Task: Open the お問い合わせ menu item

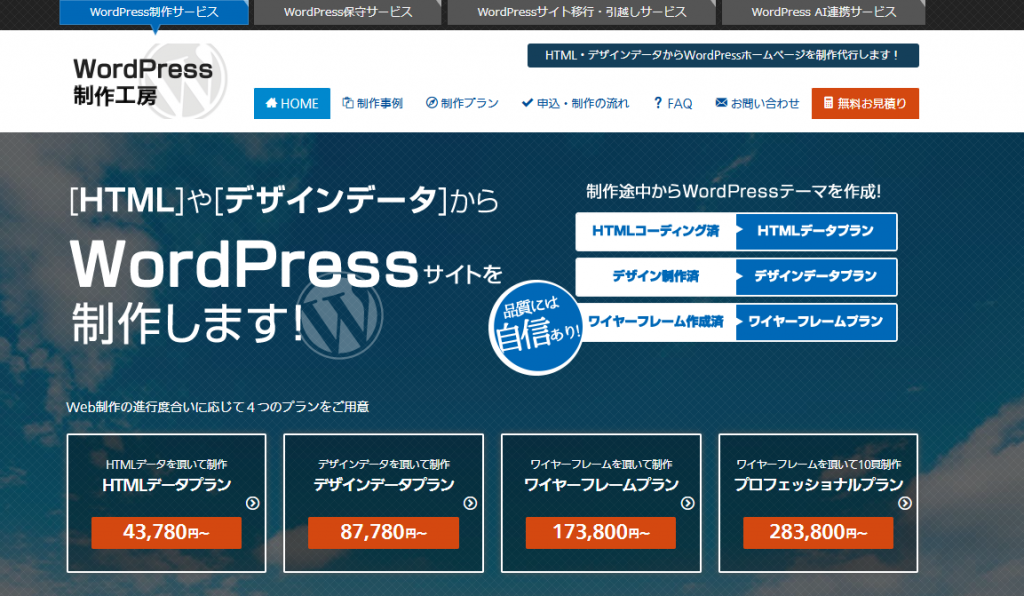Action: (757, 103)
